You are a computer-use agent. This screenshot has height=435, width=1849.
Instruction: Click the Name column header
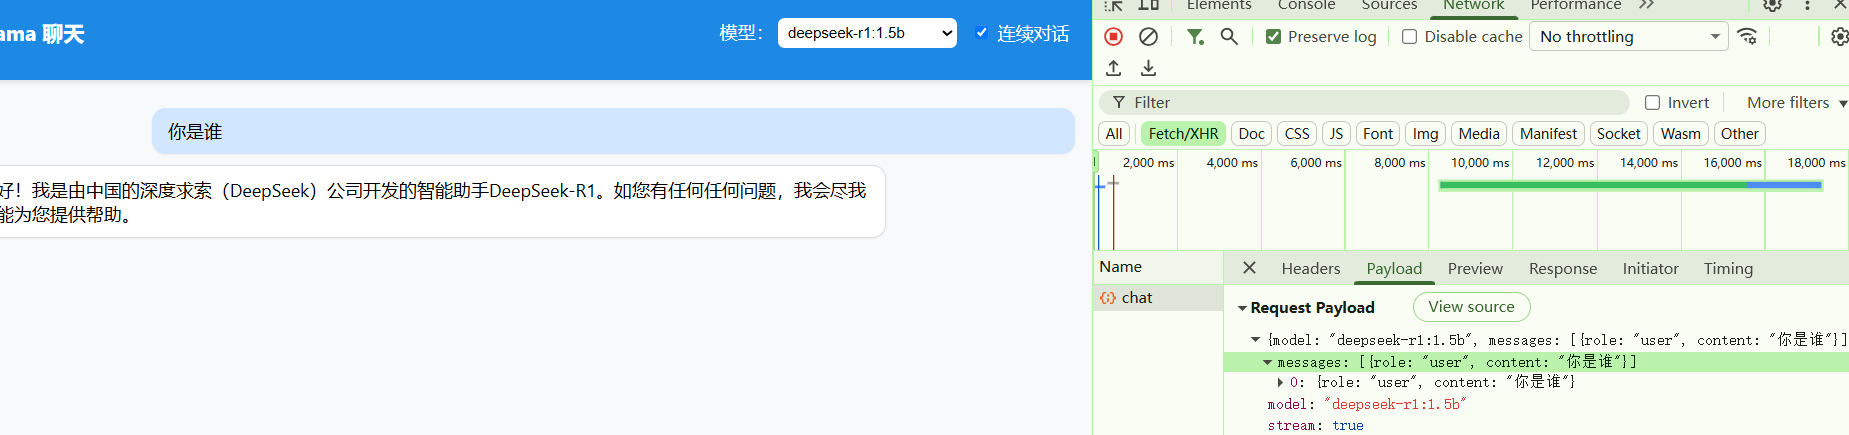coord(1158,267)
